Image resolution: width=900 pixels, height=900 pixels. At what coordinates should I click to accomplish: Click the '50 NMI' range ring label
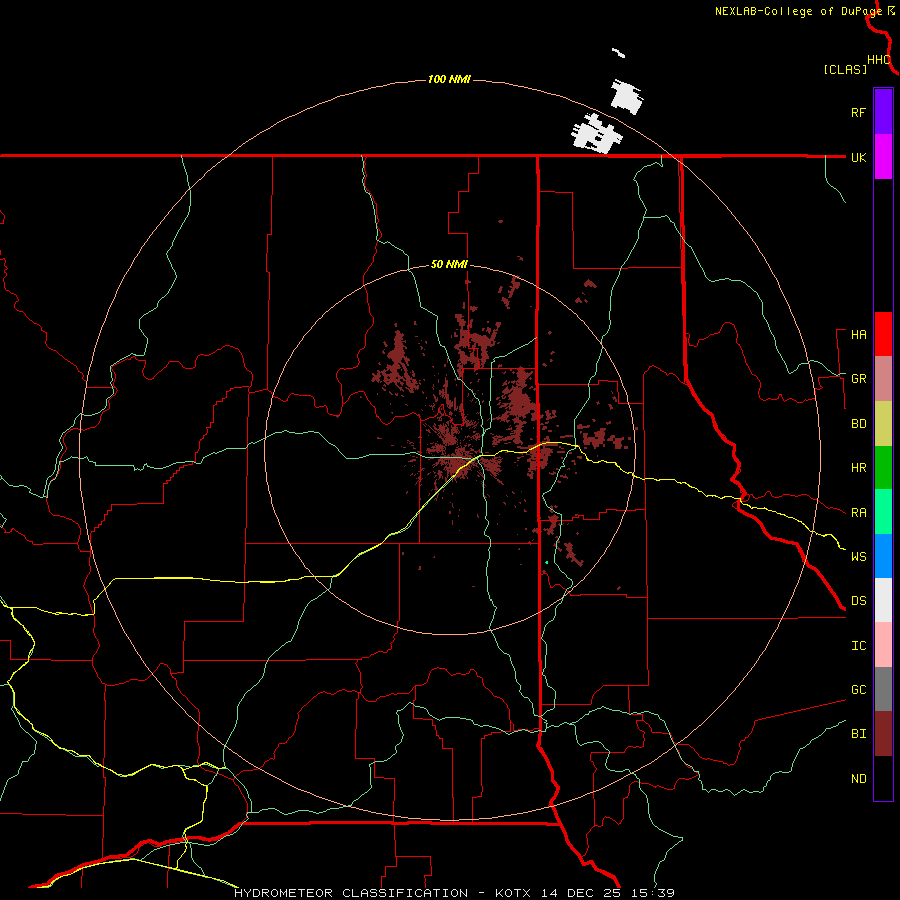tap(449, 265)
